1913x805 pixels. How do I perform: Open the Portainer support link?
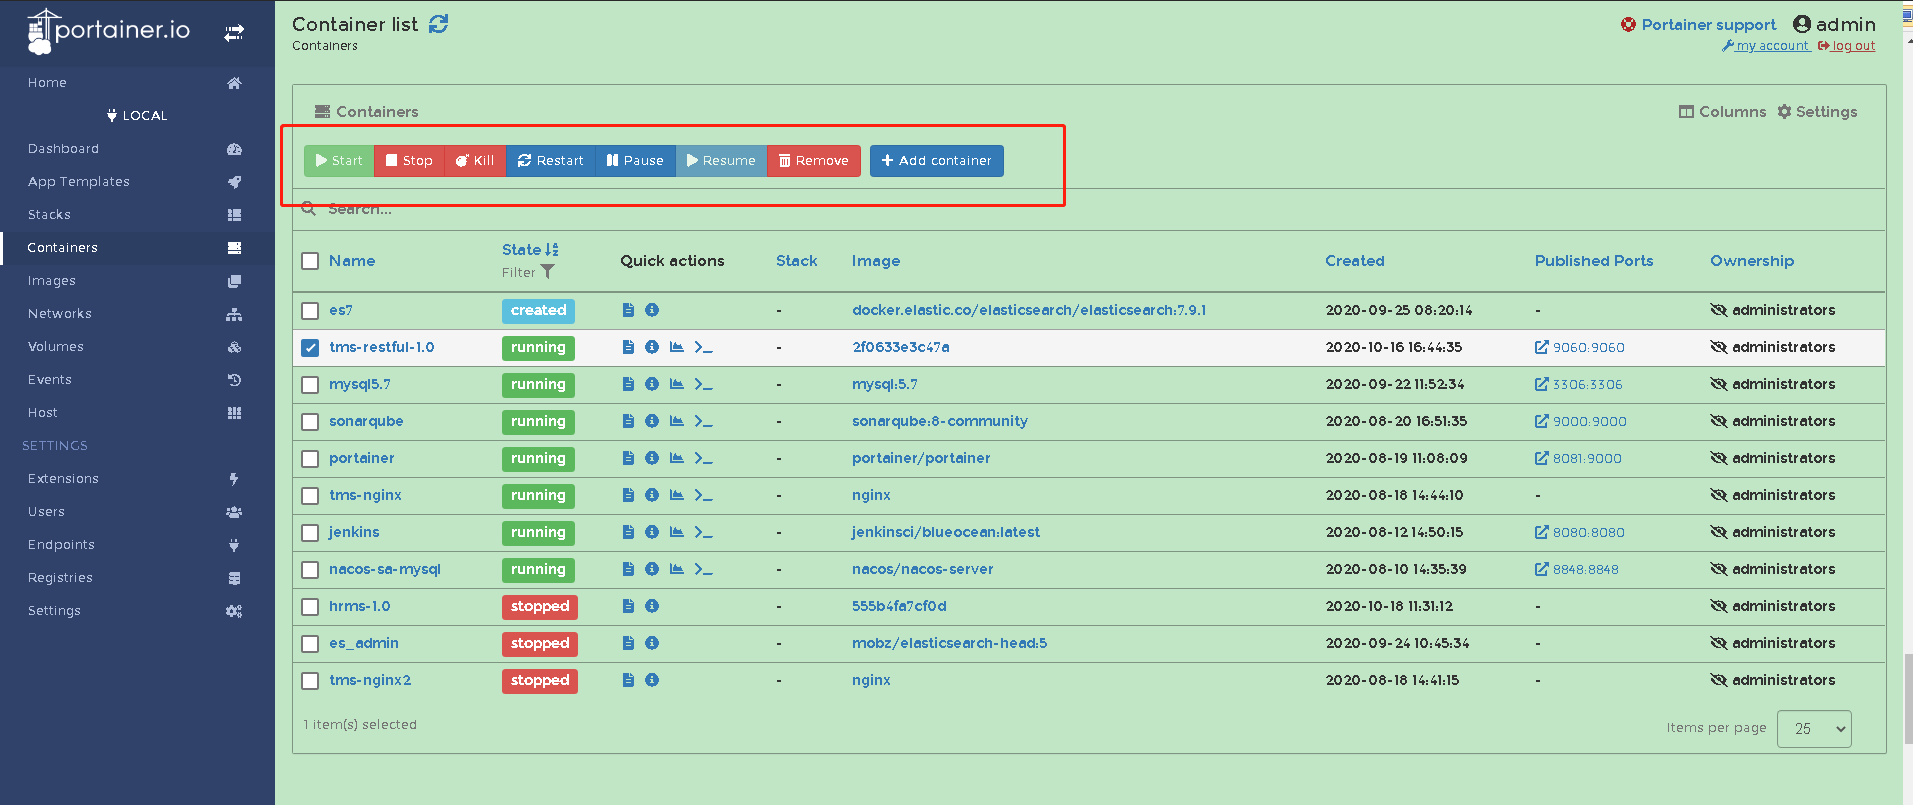pos(1698,25)
